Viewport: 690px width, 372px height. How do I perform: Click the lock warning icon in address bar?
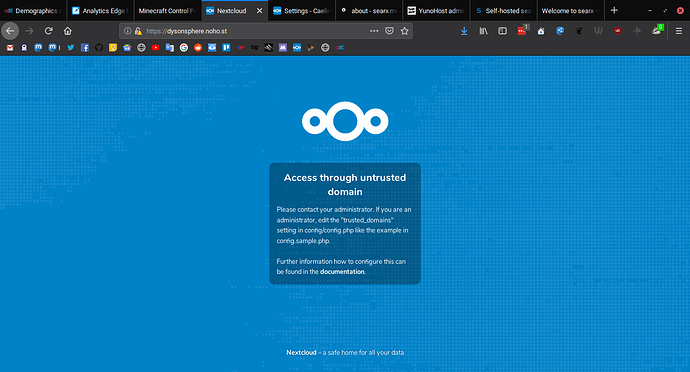tap(138, 31)
